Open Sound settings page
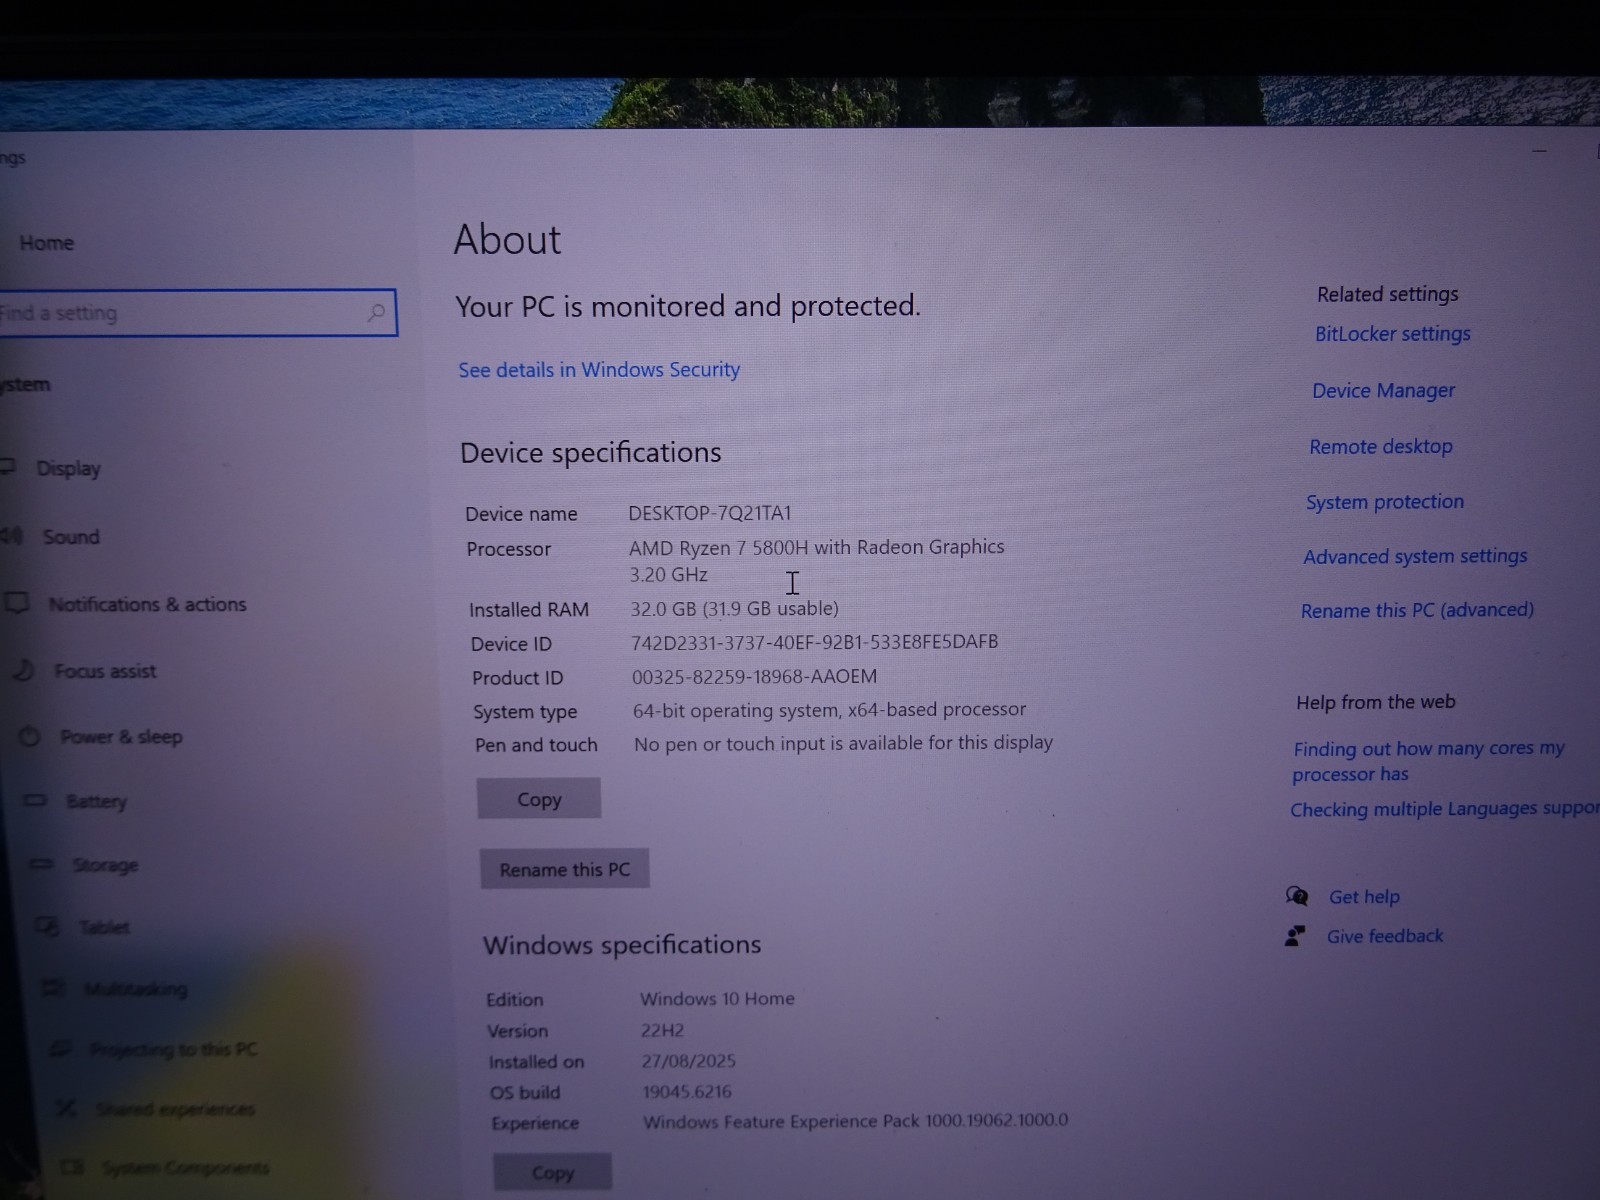 coord(71,537)
